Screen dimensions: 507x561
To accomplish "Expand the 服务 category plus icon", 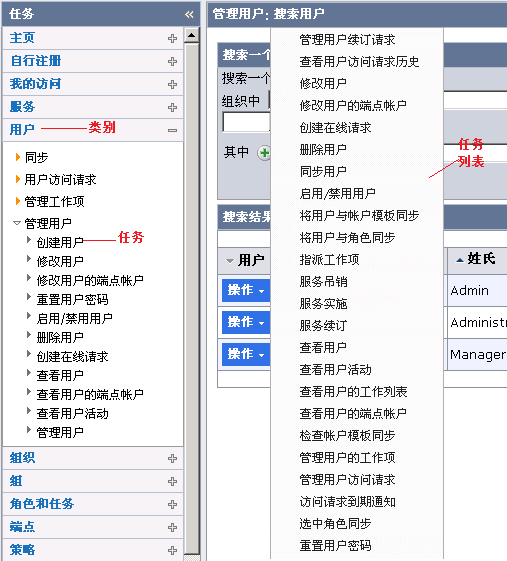I will tap(172, 107).
